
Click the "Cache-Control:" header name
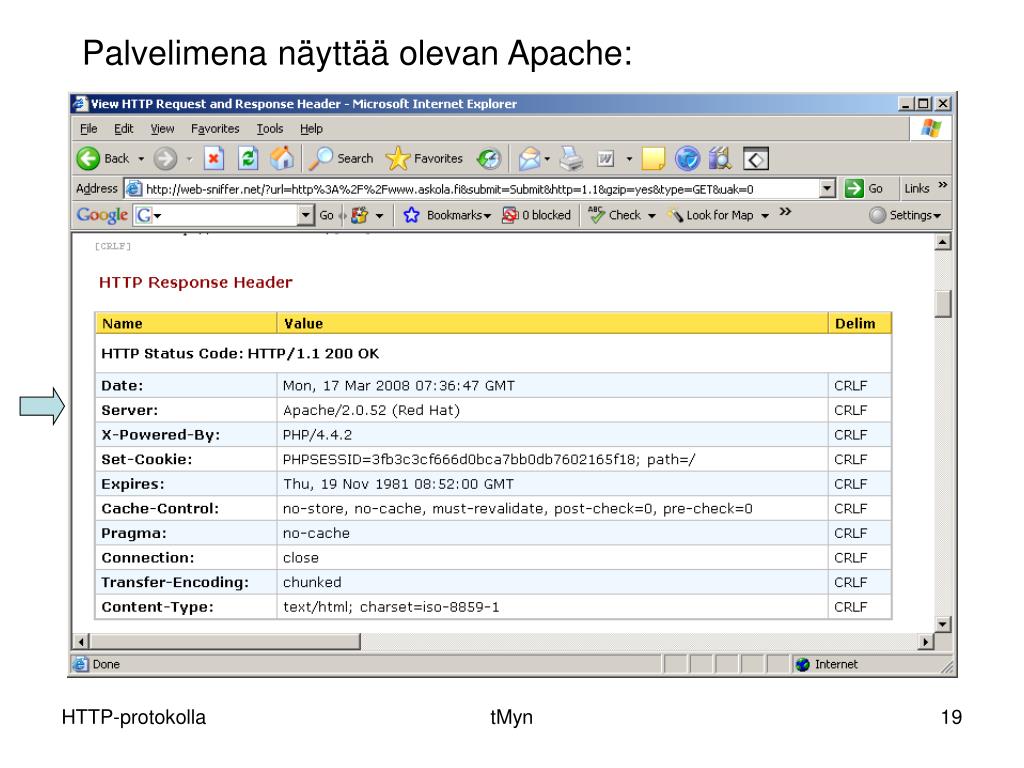[x=160, y=509]
